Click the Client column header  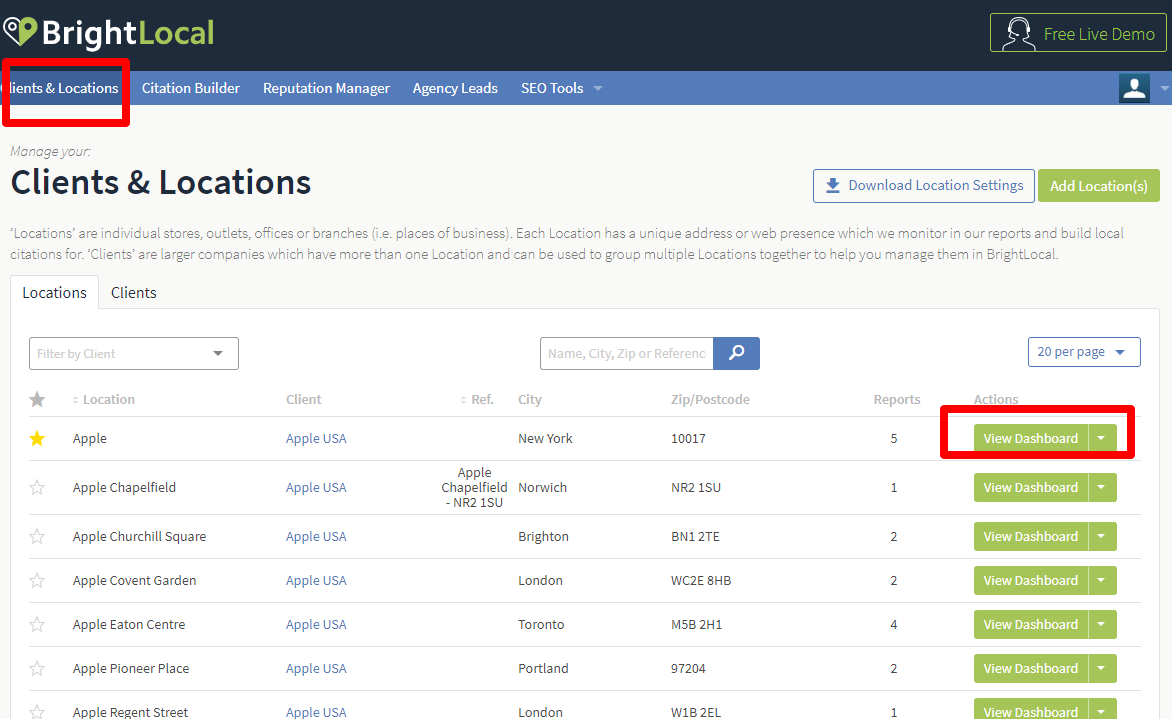pyautogui.click(x=303, y=399)
